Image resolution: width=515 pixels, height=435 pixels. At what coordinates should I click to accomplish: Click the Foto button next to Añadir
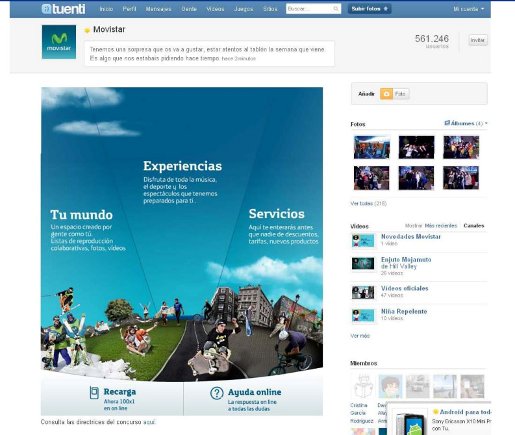click(x=401, y=94)
